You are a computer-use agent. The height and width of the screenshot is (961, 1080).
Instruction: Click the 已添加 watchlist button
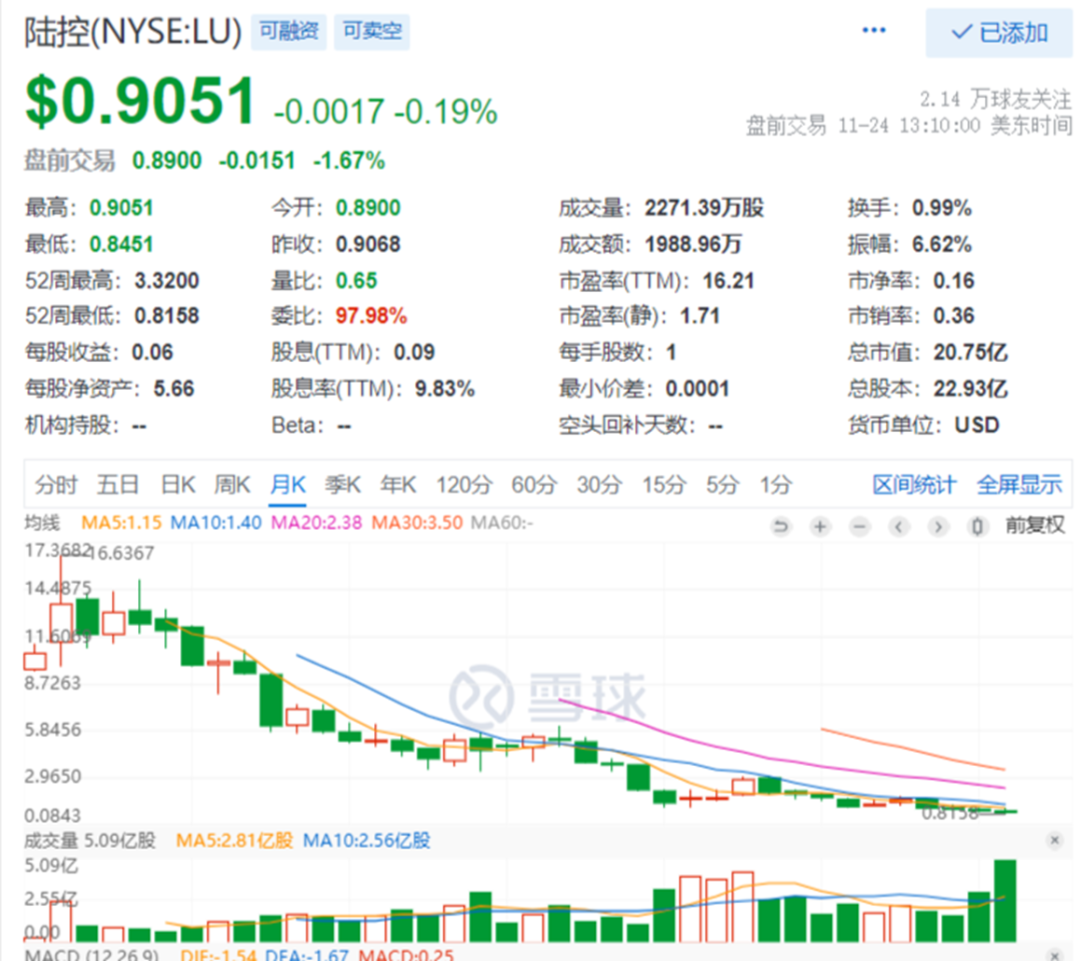coord(999,32)
